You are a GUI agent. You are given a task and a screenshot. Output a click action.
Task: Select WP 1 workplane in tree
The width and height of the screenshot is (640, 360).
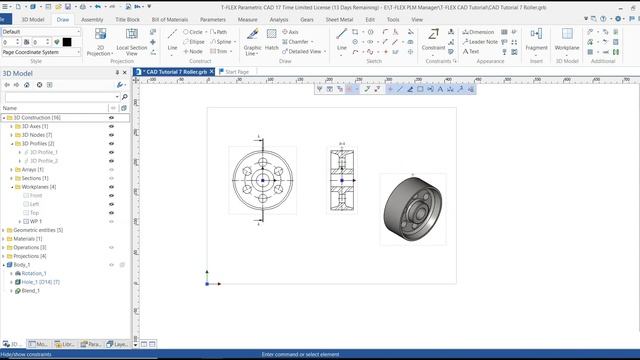coord(36,222)
